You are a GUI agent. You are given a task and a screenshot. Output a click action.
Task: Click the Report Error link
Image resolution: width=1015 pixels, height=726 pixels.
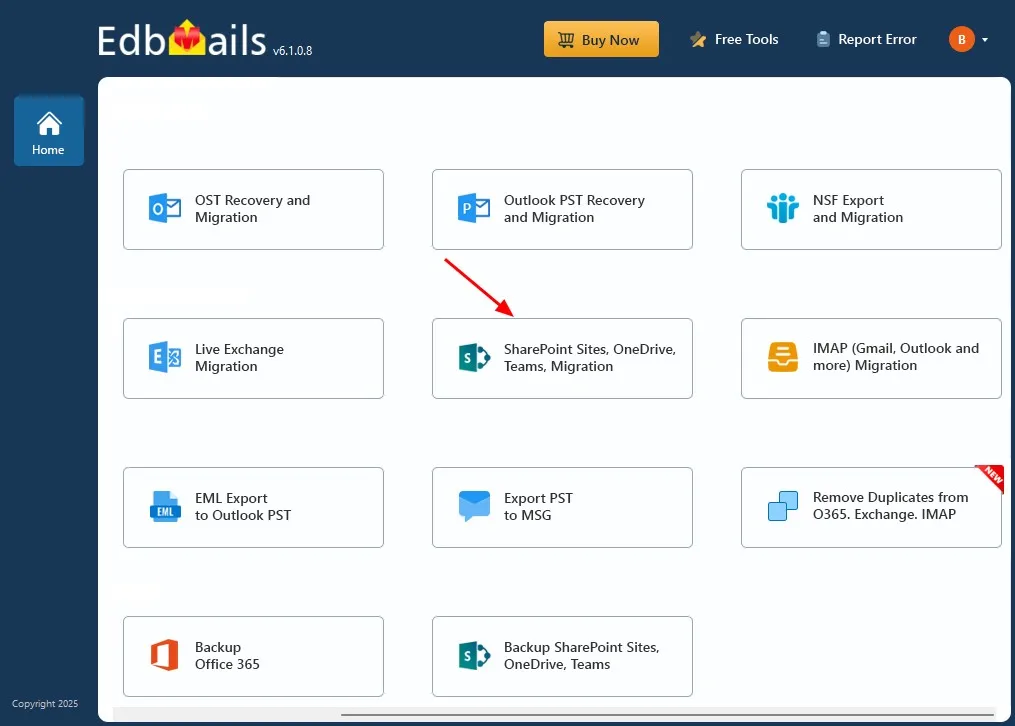[866, 40]
